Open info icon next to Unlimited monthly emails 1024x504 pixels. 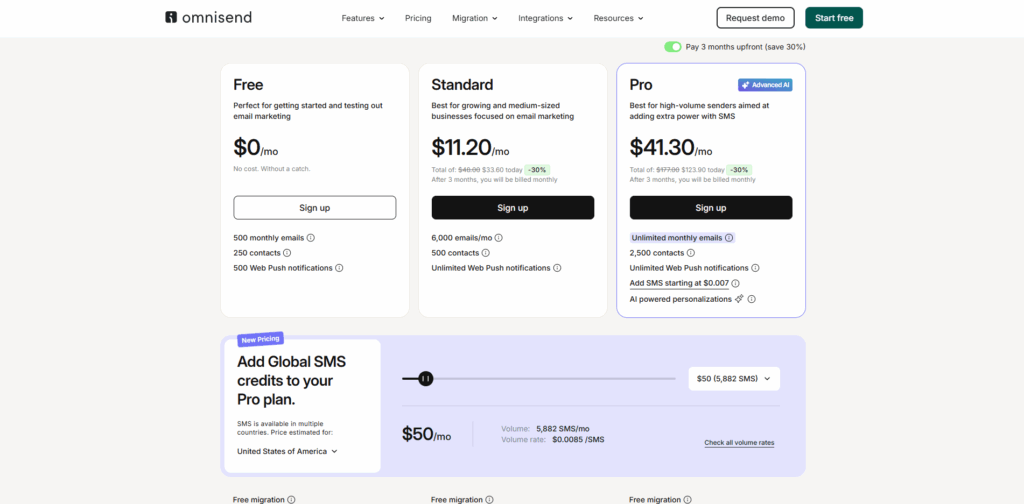(x=729, y=238)
